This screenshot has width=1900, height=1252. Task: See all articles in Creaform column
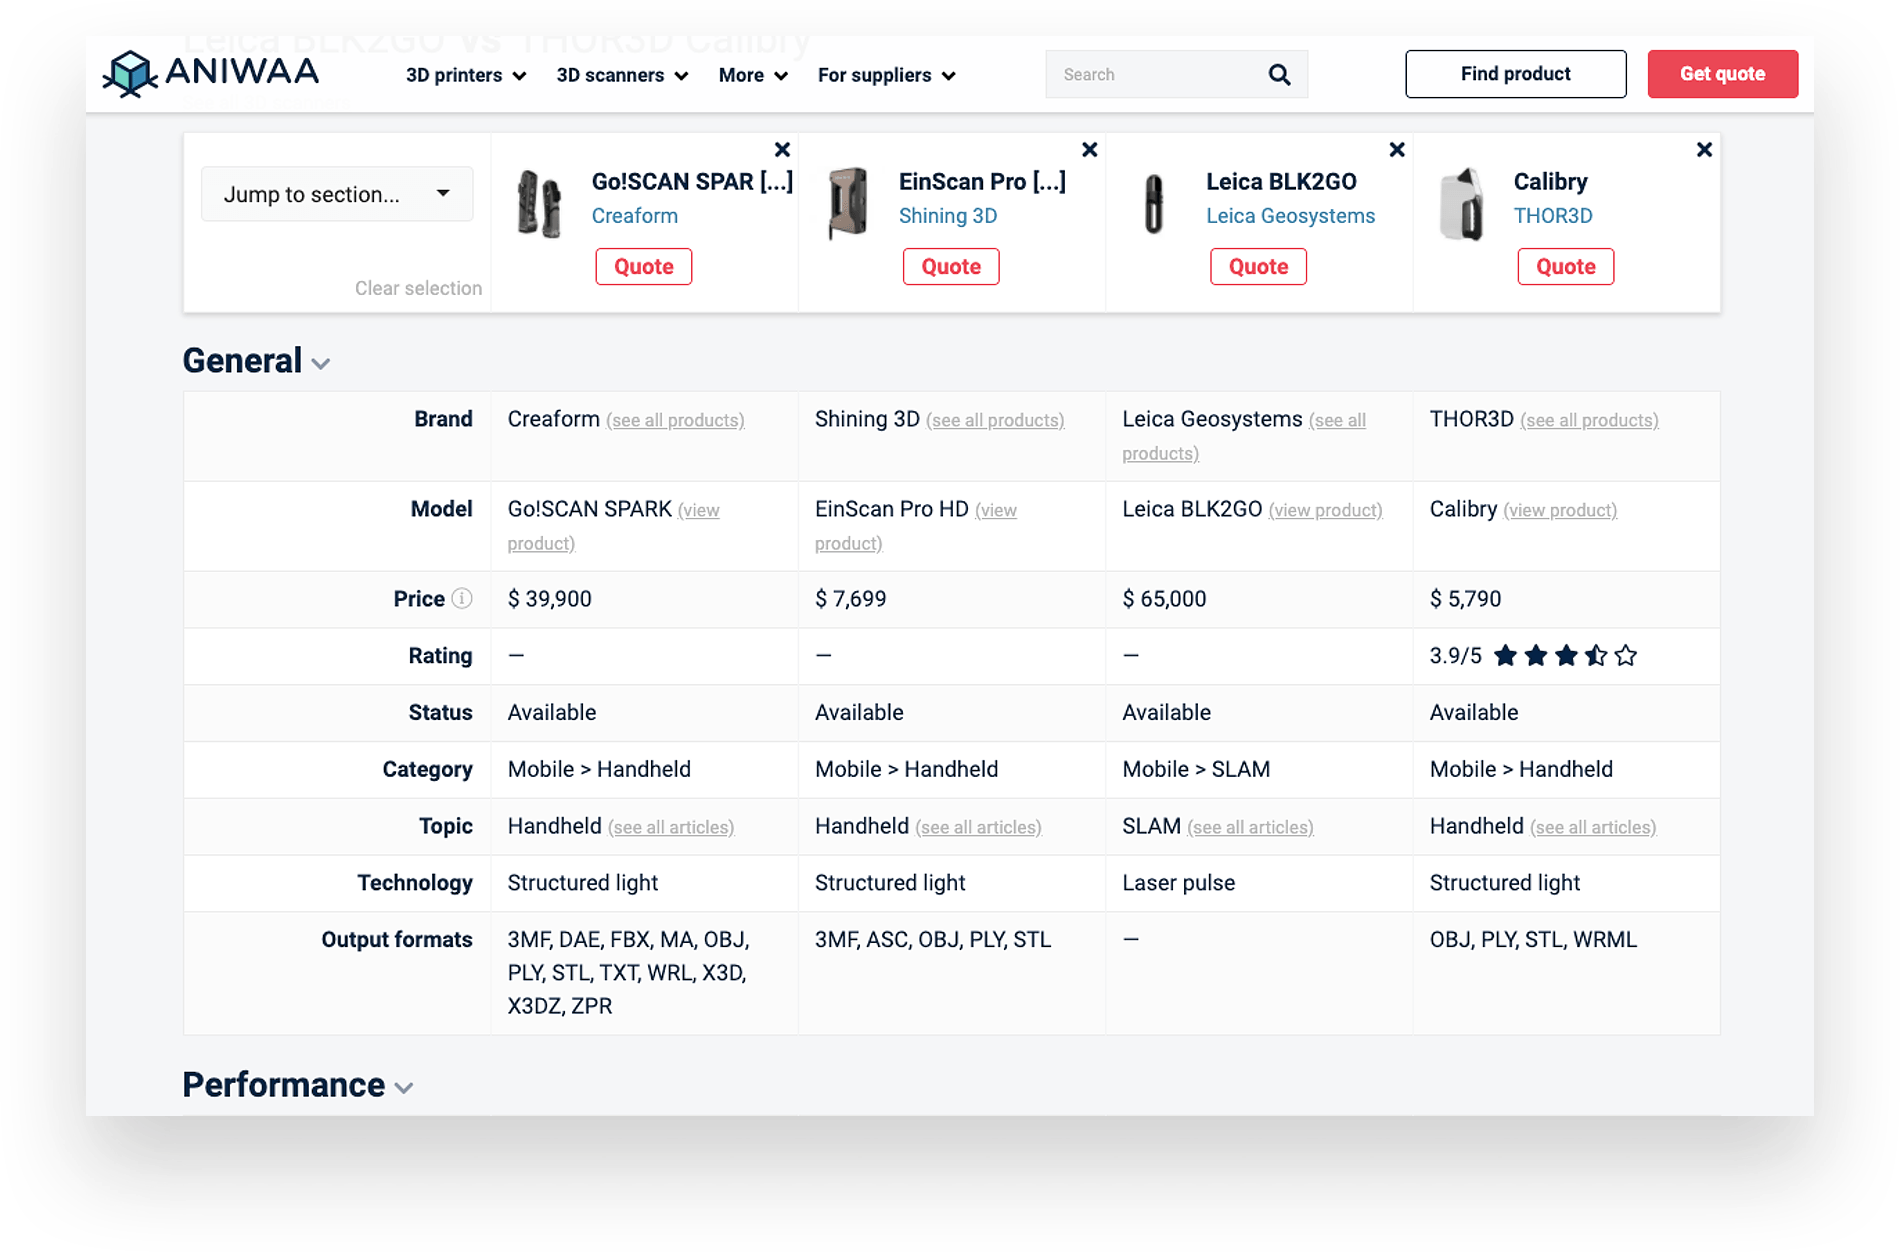point(671,827)
